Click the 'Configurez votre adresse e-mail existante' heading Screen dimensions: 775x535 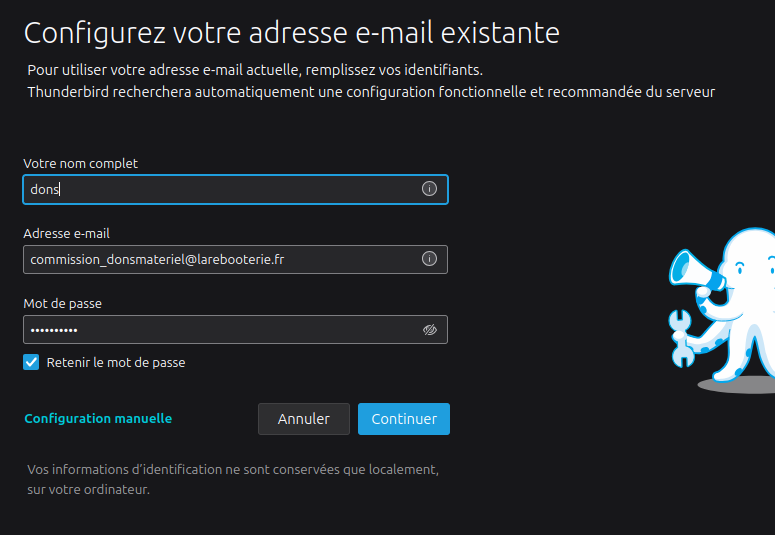tap(291, 32)
